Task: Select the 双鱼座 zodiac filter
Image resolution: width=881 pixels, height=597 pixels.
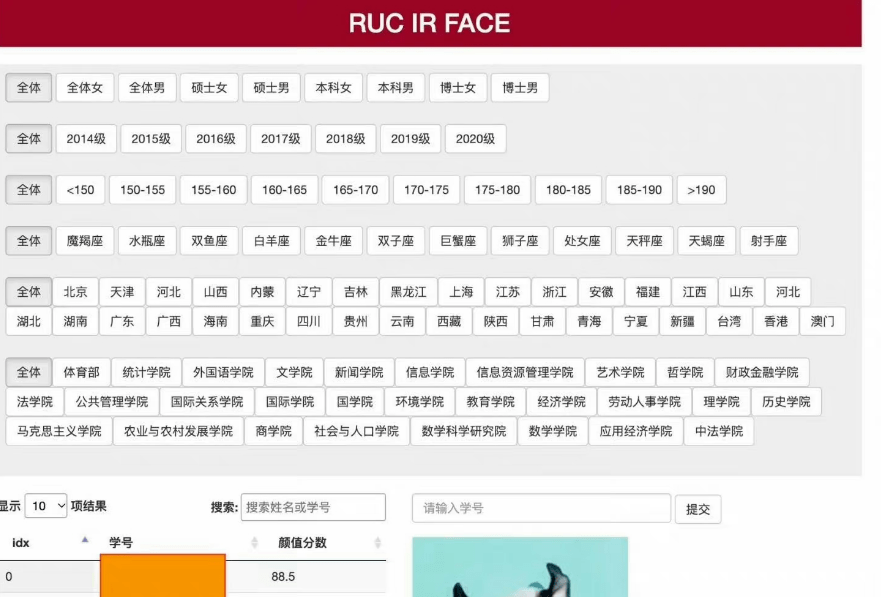Action: [x=209, y=241]
